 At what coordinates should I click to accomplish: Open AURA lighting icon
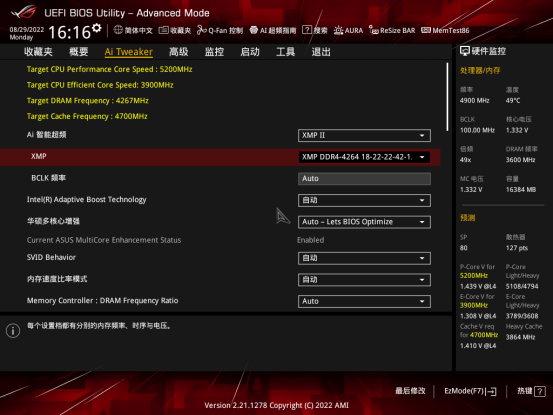338,30
